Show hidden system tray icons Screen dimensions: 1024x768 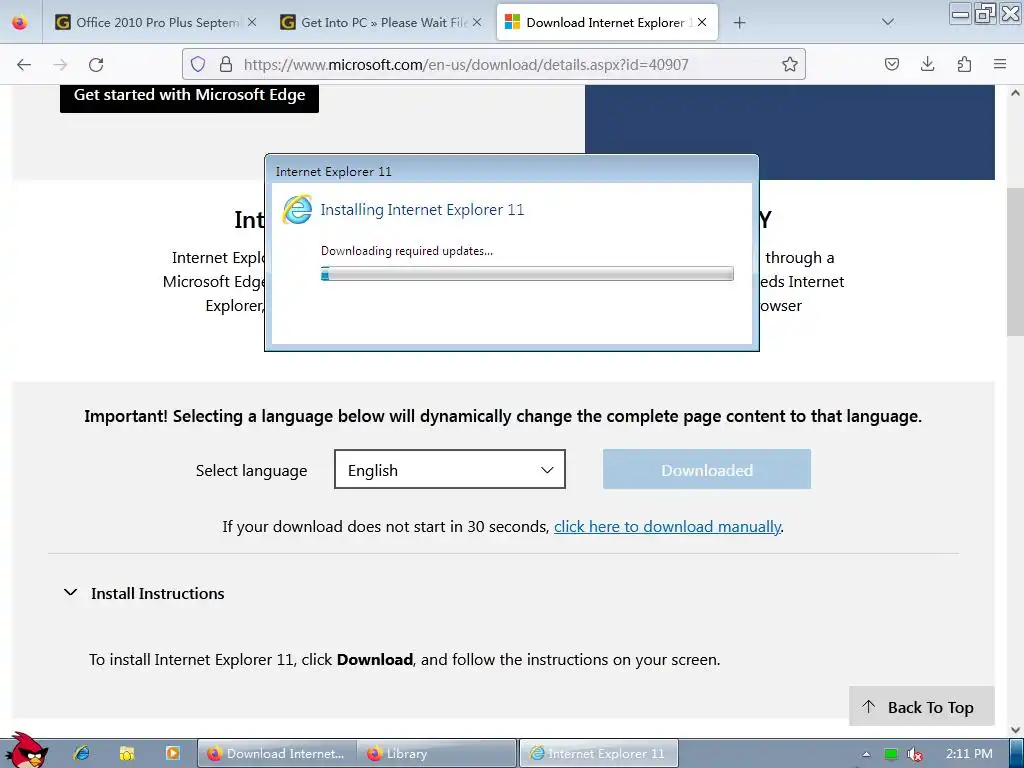(x=866, y=754)
